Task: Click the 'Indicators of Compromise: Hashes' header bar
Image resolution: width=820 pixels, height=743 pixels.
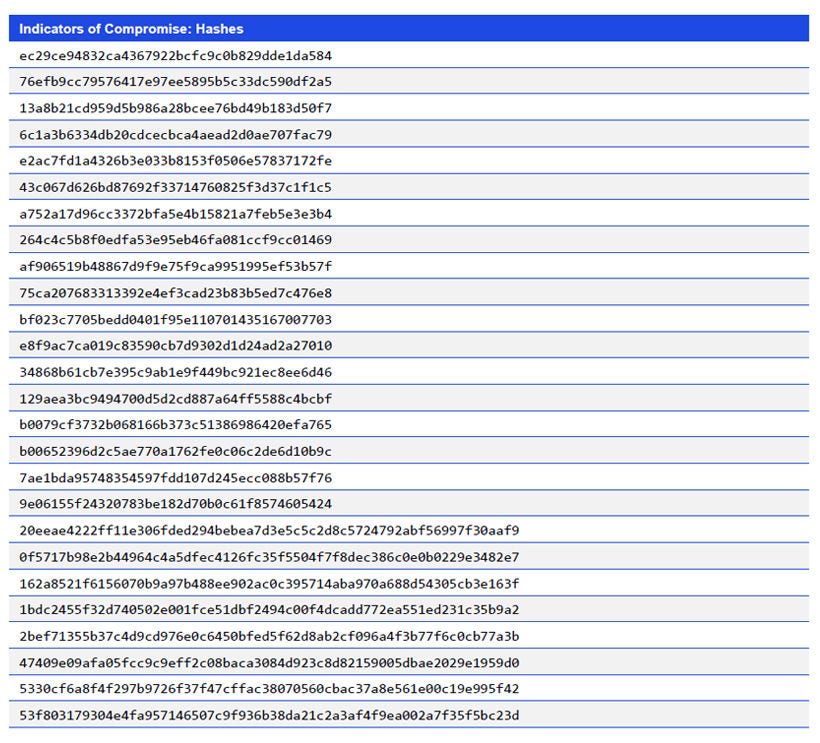Action: click(x=130, y=29)
